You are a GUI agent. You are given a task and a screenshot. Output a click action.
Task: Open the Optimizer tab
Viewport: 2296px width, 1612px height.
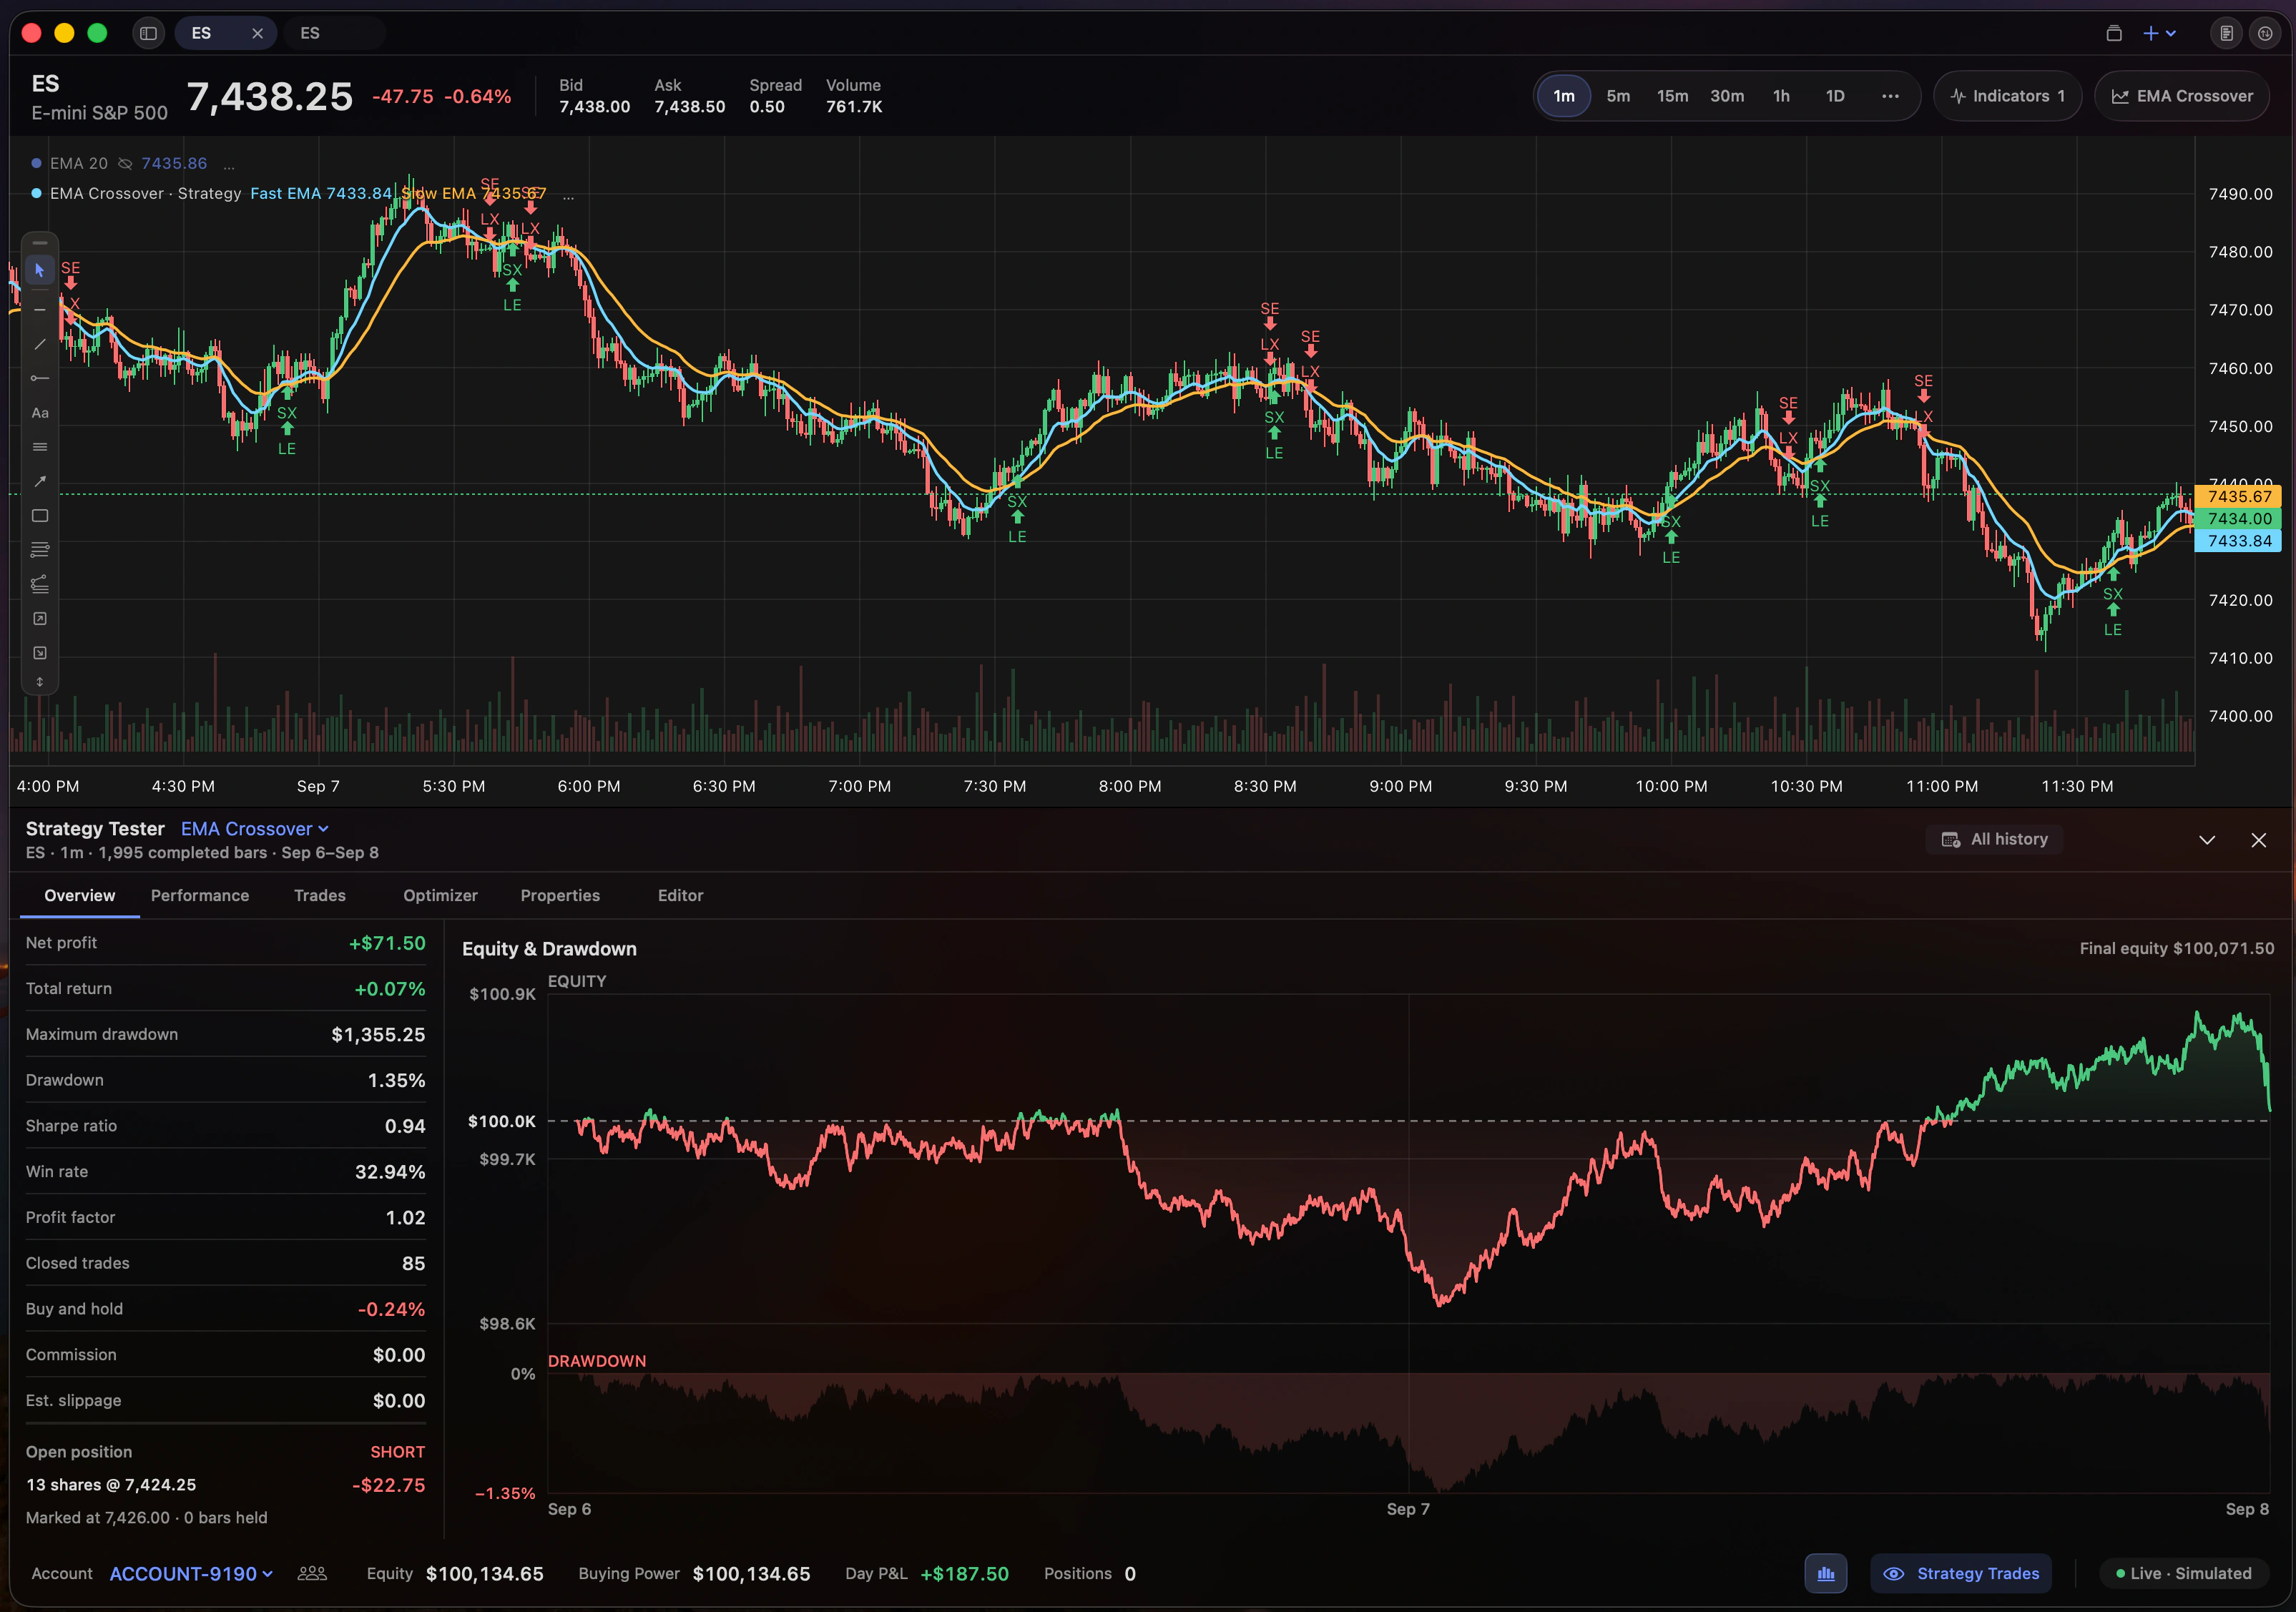click(x=440, y=895)
